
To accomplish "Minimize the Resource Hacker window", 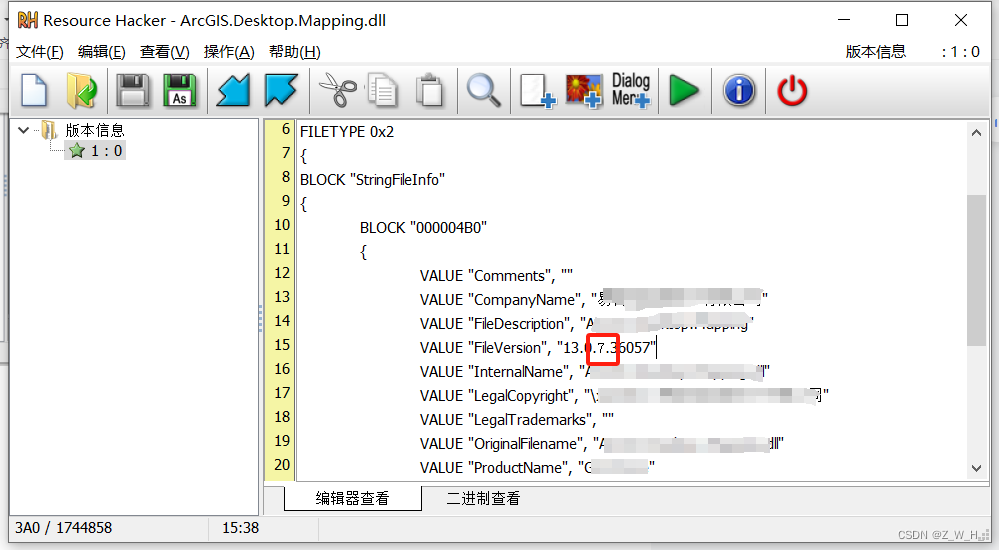I will 844,20.
